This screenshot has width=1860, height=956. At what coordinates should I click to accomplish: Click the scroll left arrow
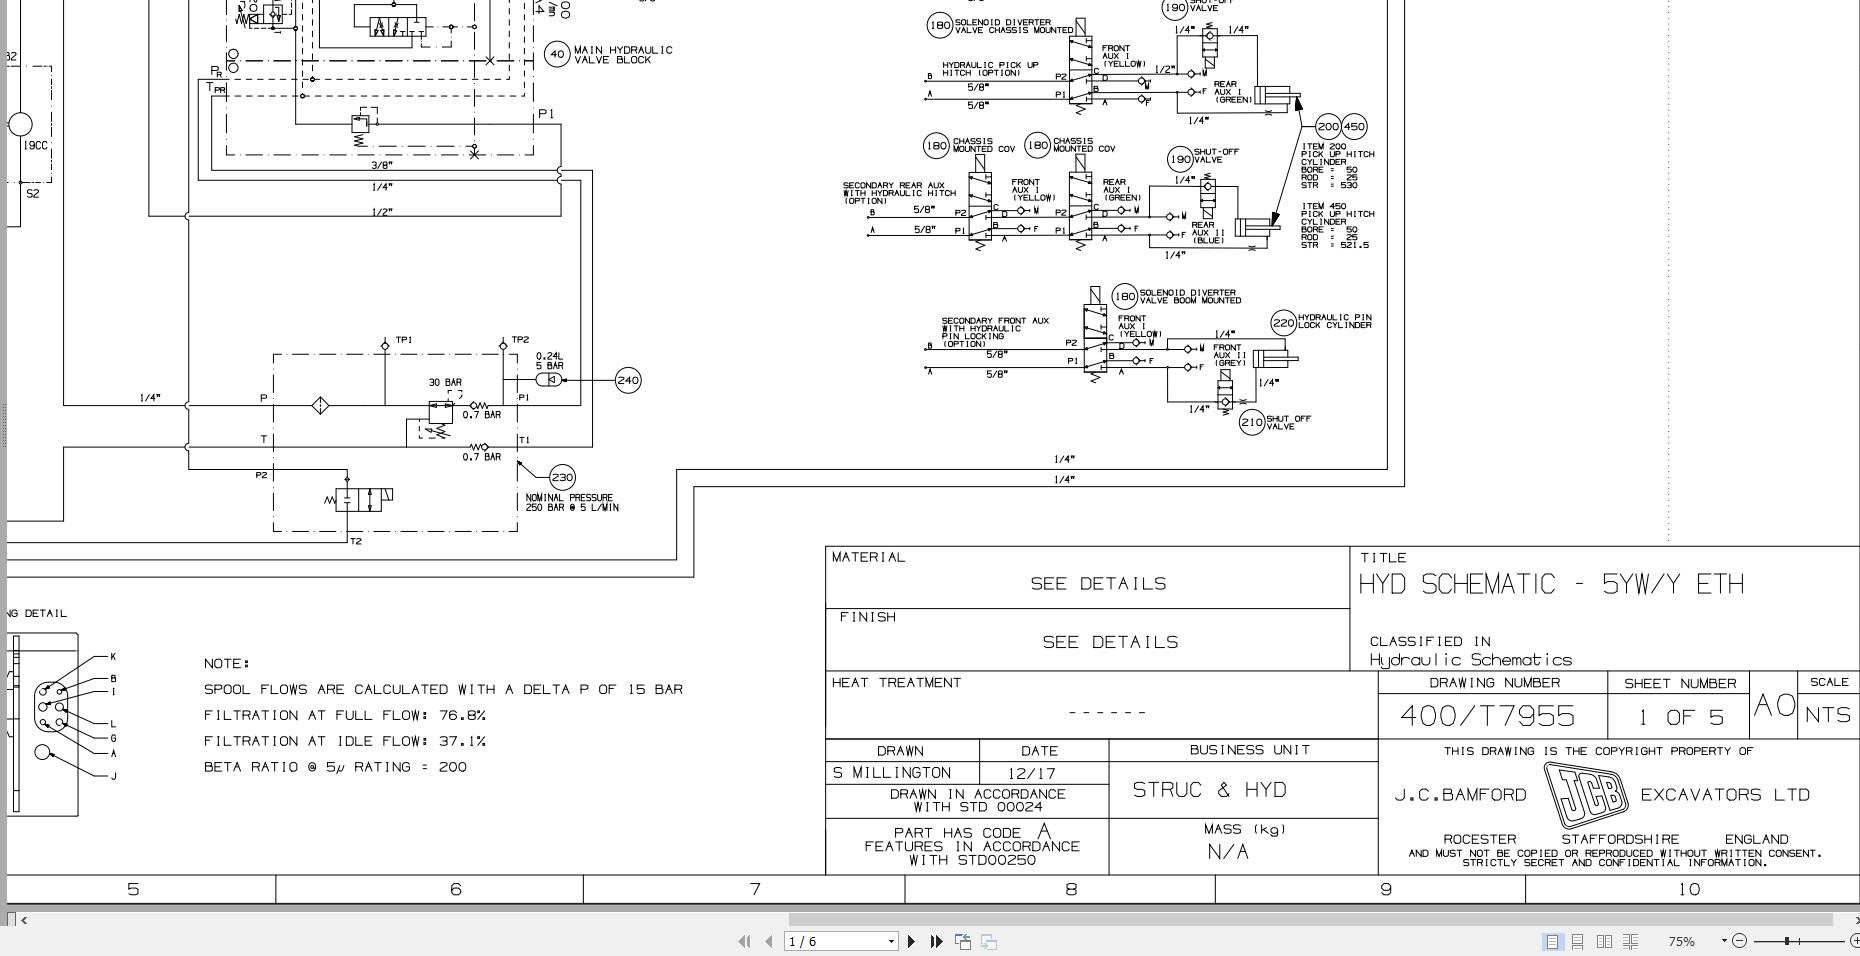tap(24, 920)
